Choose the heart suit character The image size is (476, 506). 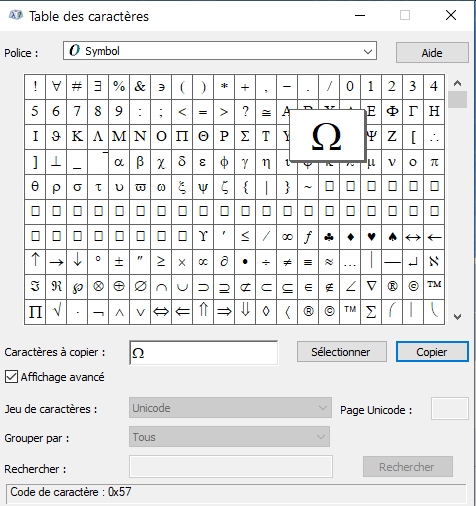click(x=371, y=237)
